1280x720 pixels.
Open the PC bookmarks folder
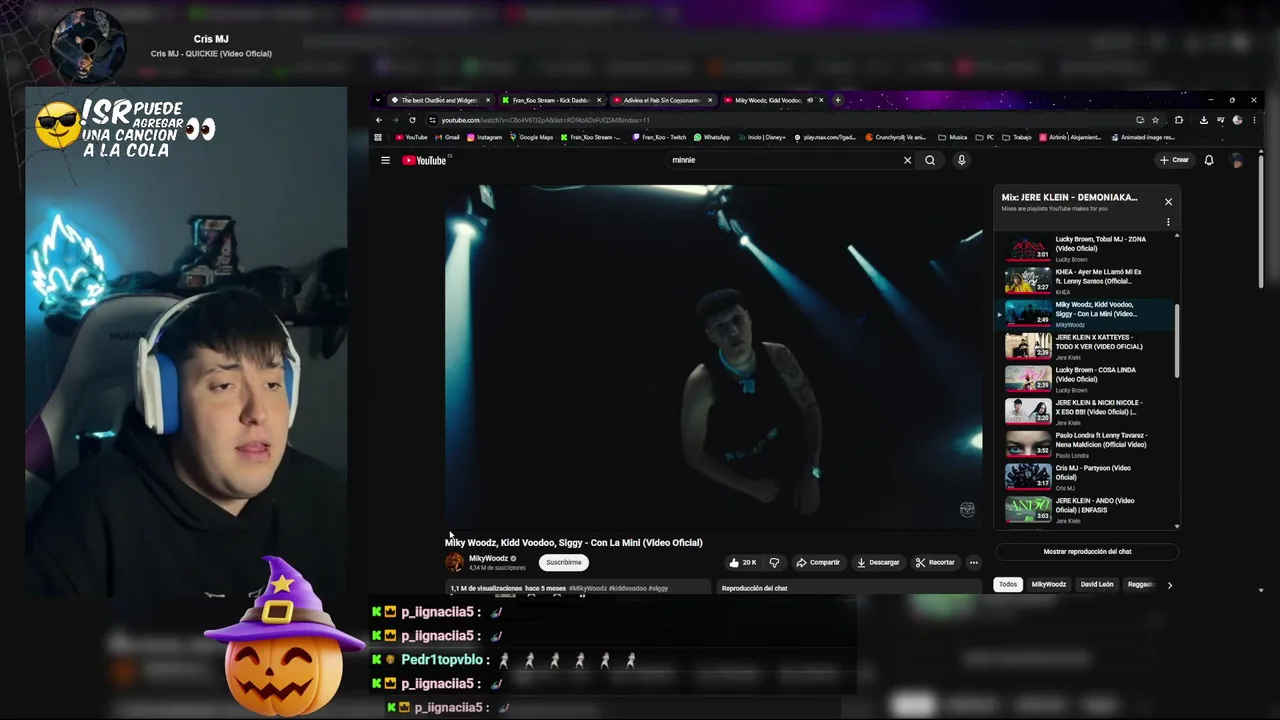coord(986,137)
